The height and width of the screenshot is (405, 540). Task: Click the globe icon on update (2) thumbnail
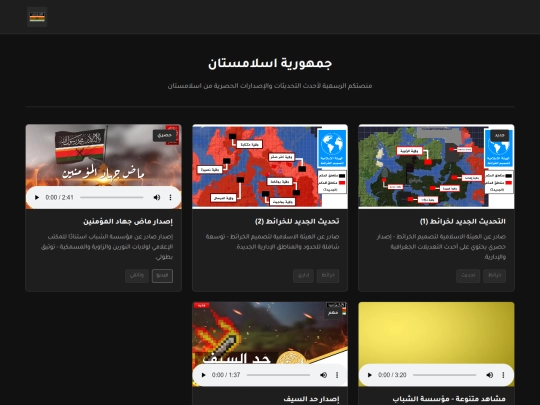click(x=332, y=144)
